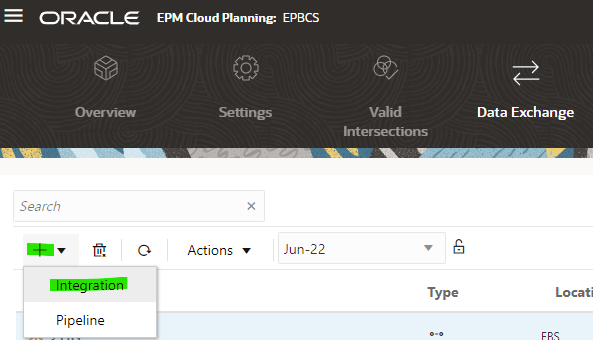Open the Valid Intersections icon
Image resolution: width=616 pixels, height=364 pixels.
[x=385, y=68]
